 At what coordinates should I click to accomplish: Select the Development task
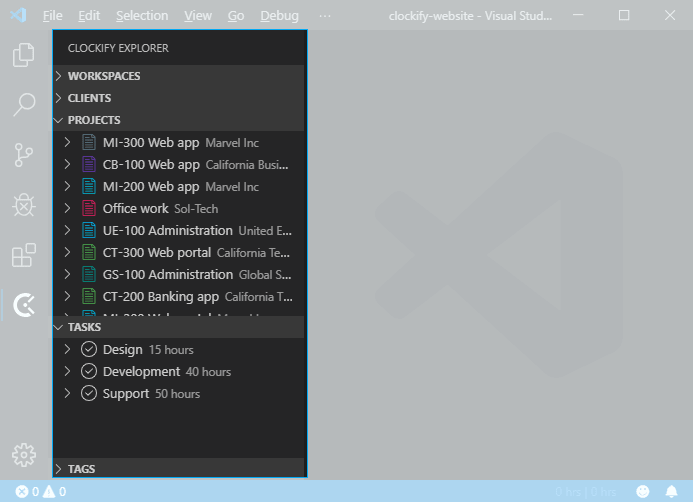click(179, 372)
